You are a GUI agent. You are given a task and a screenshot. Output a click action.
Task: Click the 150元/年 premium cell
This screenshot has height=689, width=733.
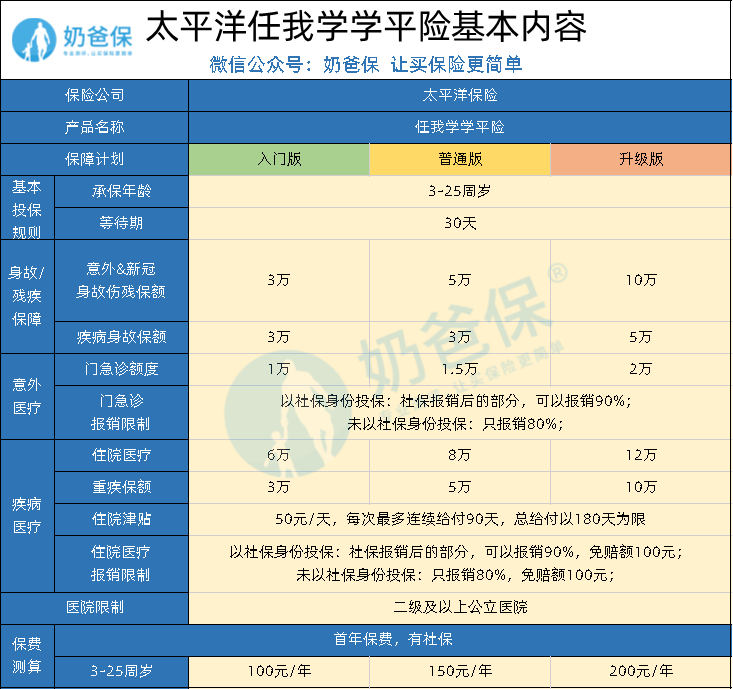pos(460,672)
